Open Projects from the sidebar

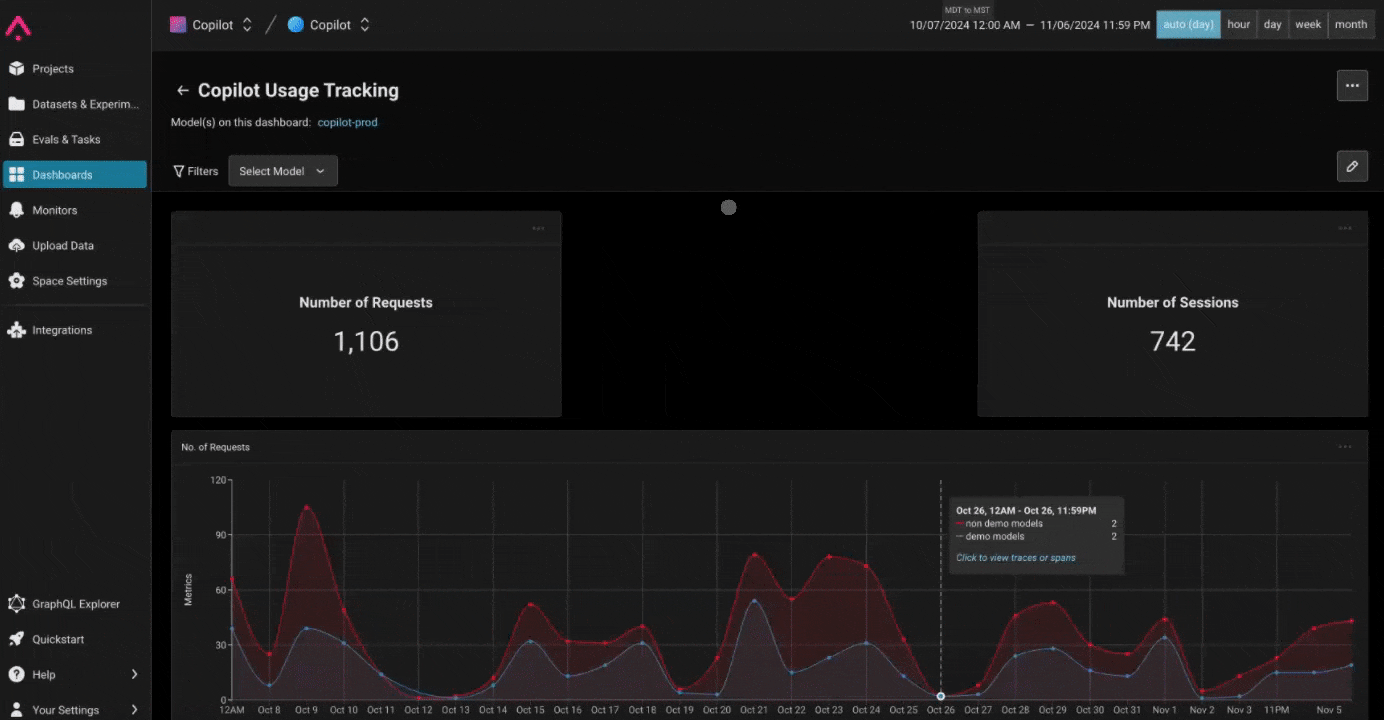pos(75,69)
